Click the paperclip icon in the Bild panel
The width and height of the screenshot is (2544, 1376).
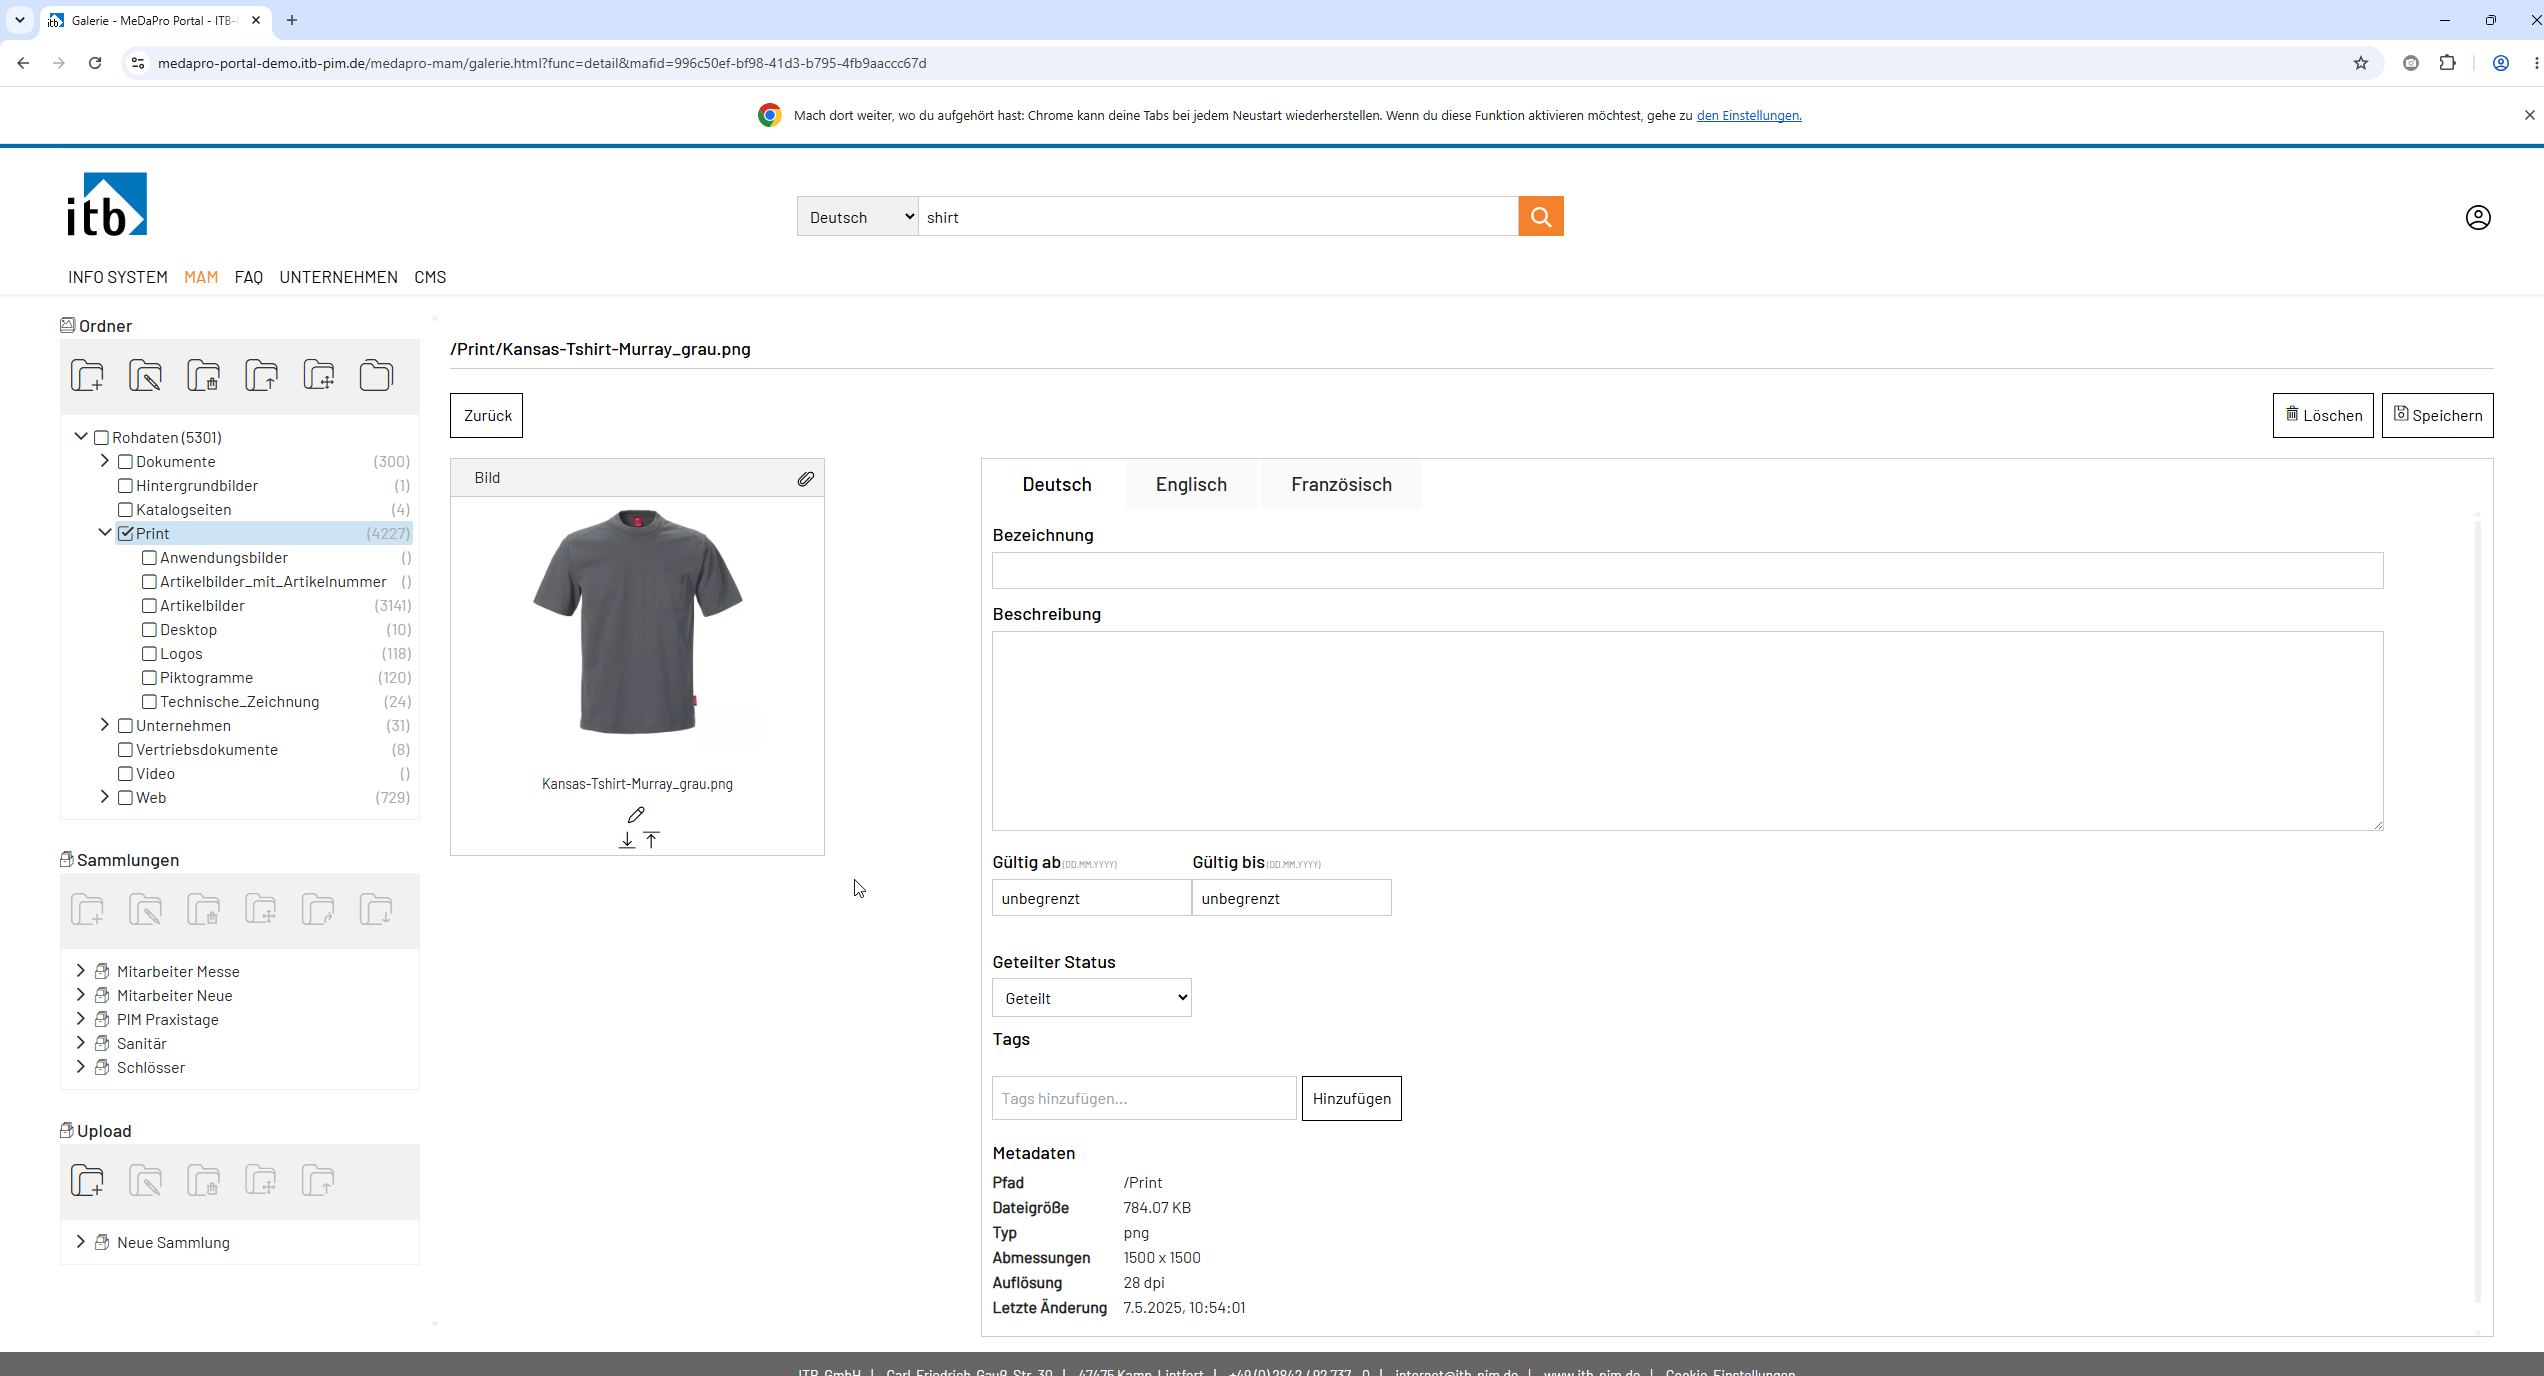tap(805, 479)
